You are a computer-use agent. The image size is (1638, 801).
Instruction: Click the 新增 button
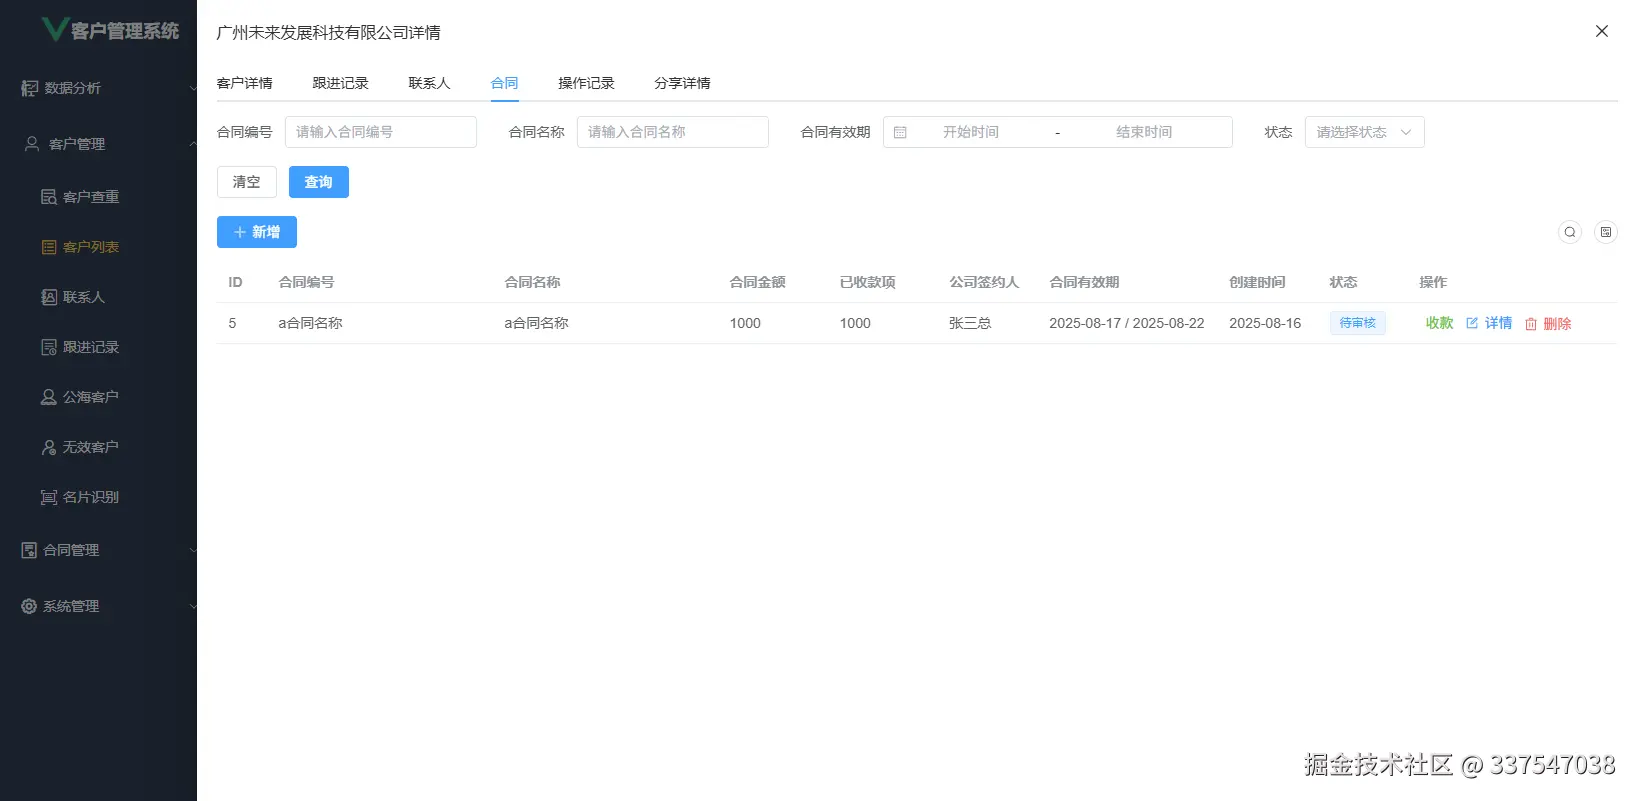(x=257, y=232)
